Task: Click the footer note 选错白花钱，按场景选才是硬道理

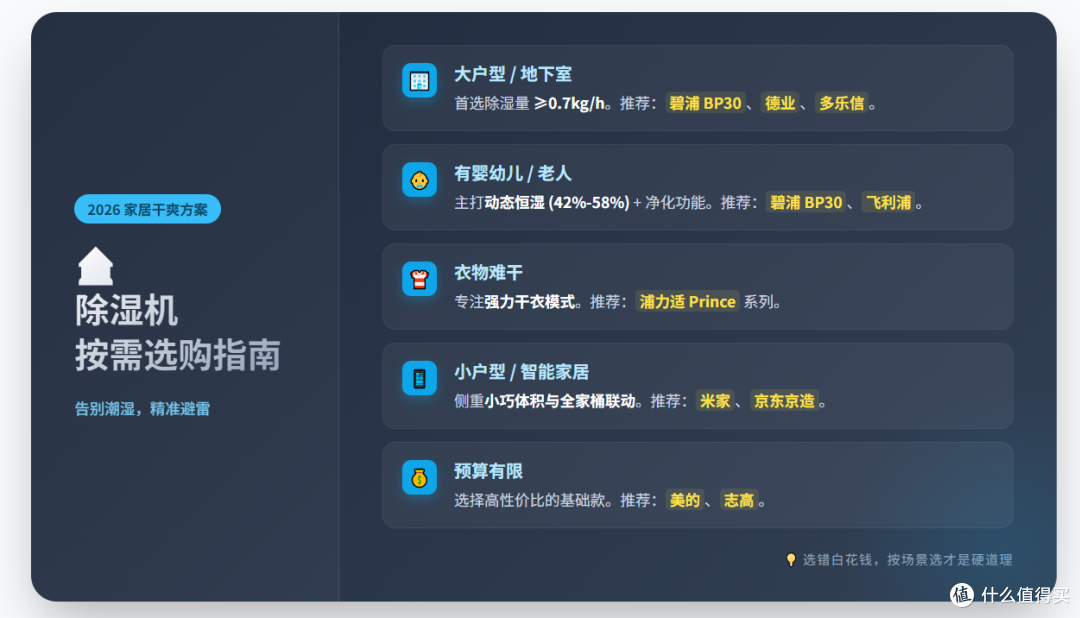Action: [907, 559]
